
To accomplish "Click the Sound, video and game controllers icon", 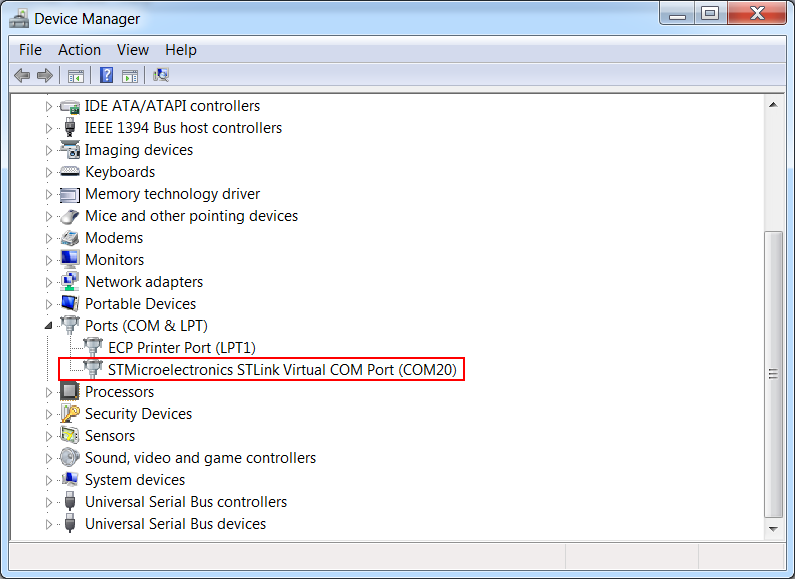I will [70, 458].
